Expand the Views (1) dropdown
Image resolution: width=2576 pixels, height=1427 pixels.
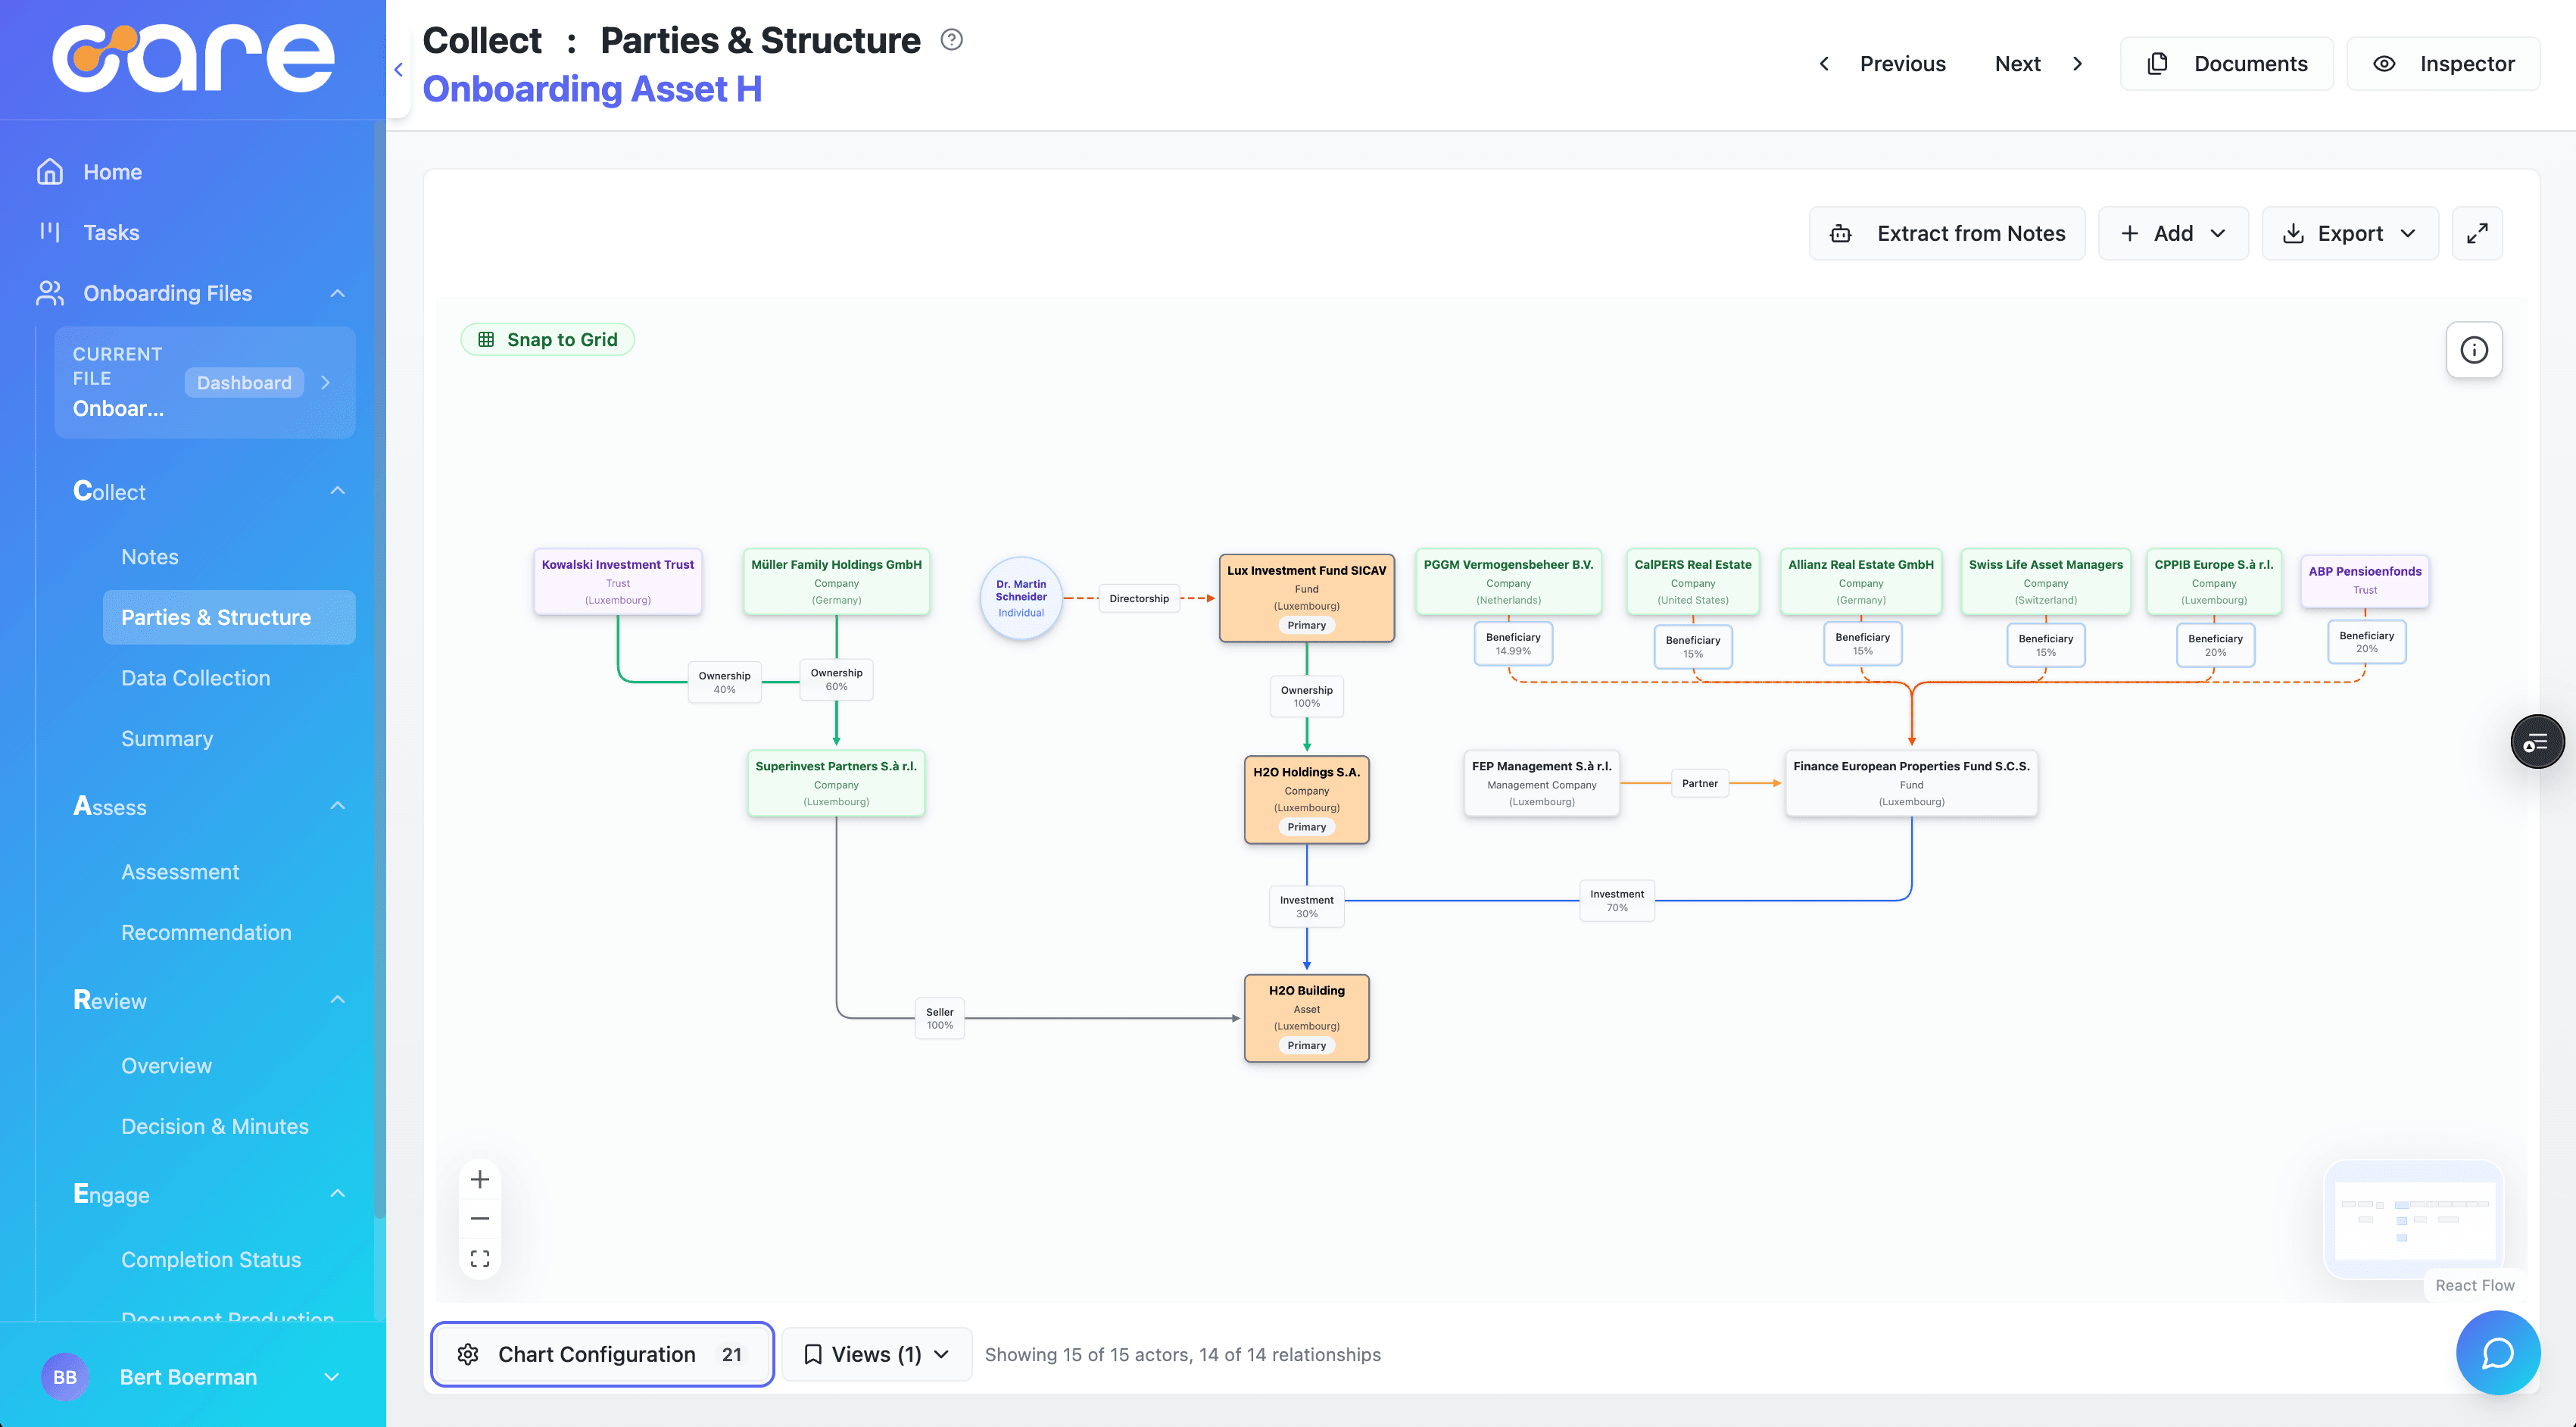pyautogui.click(x=876, y=1354)
